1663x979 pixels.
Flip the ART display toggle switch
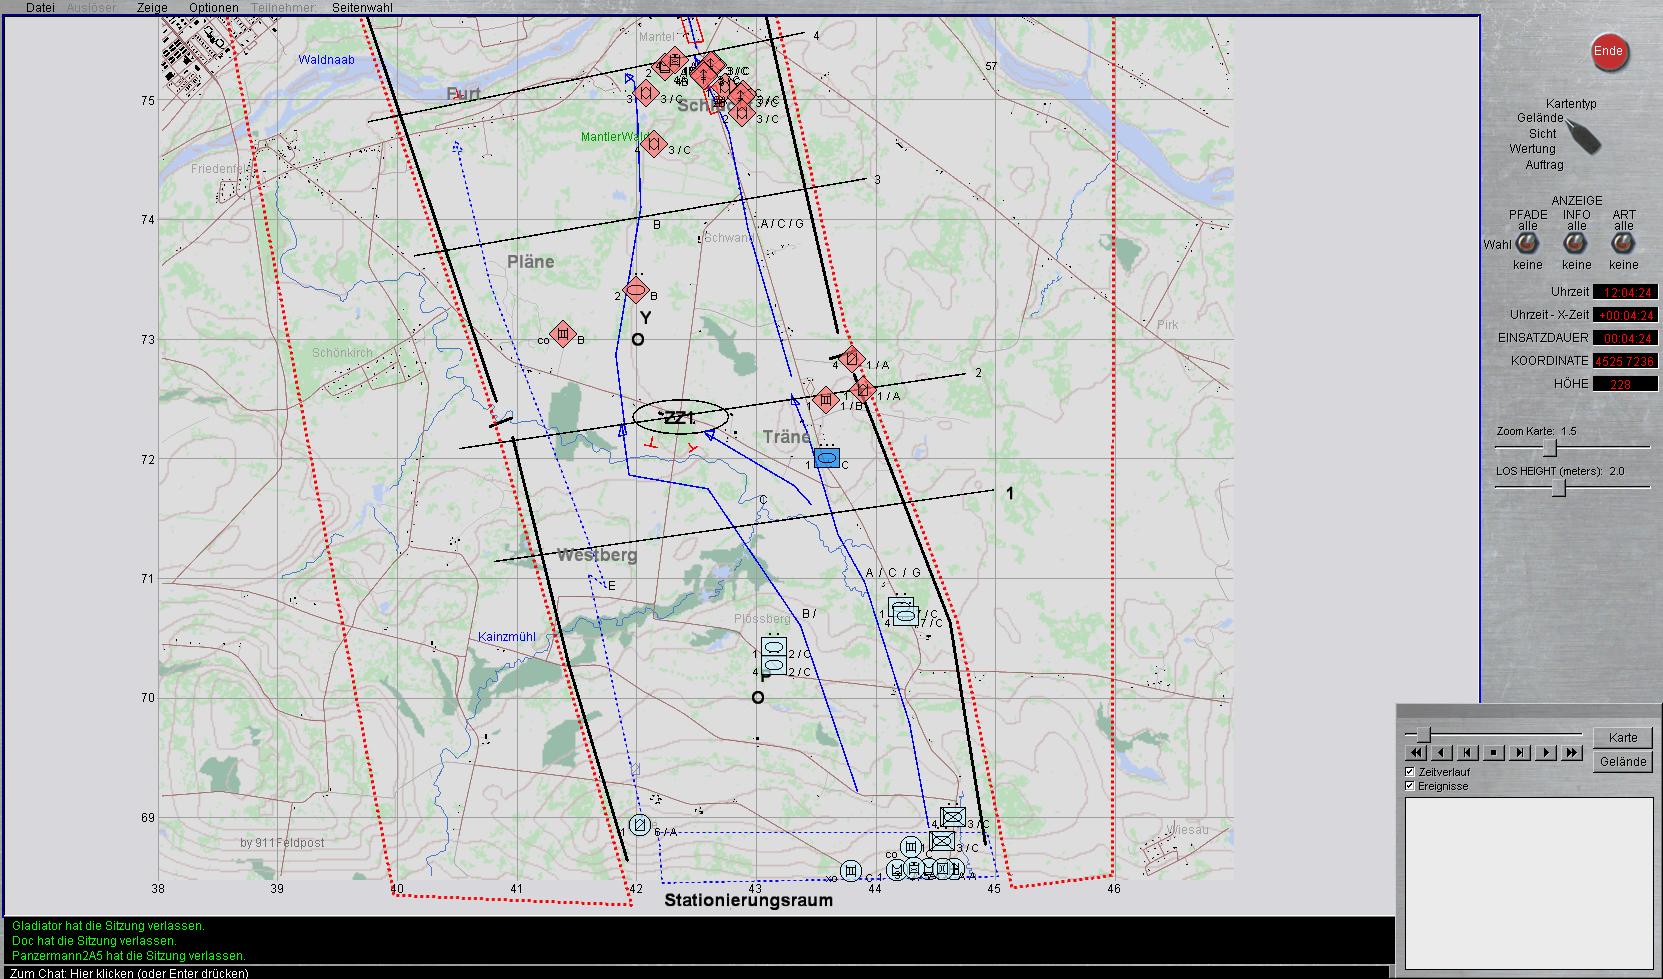click(x=1623, y=245)
